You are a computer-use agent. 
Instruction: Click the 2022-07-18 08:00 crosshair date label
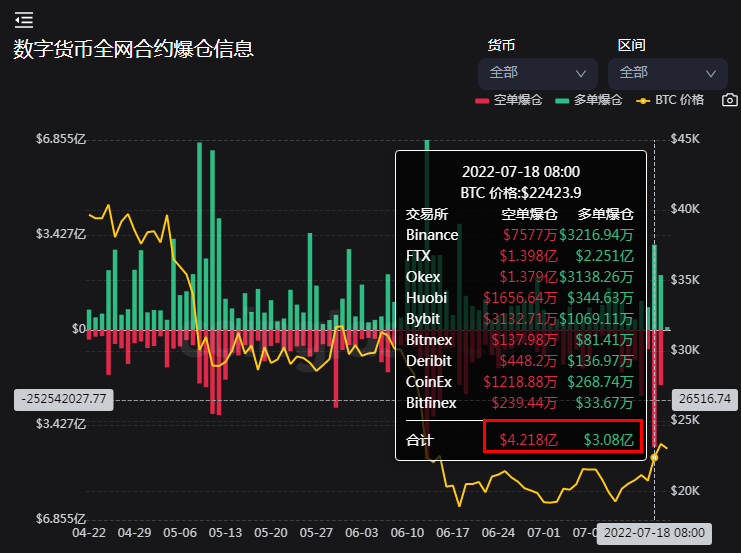click(x=655, y=533)
